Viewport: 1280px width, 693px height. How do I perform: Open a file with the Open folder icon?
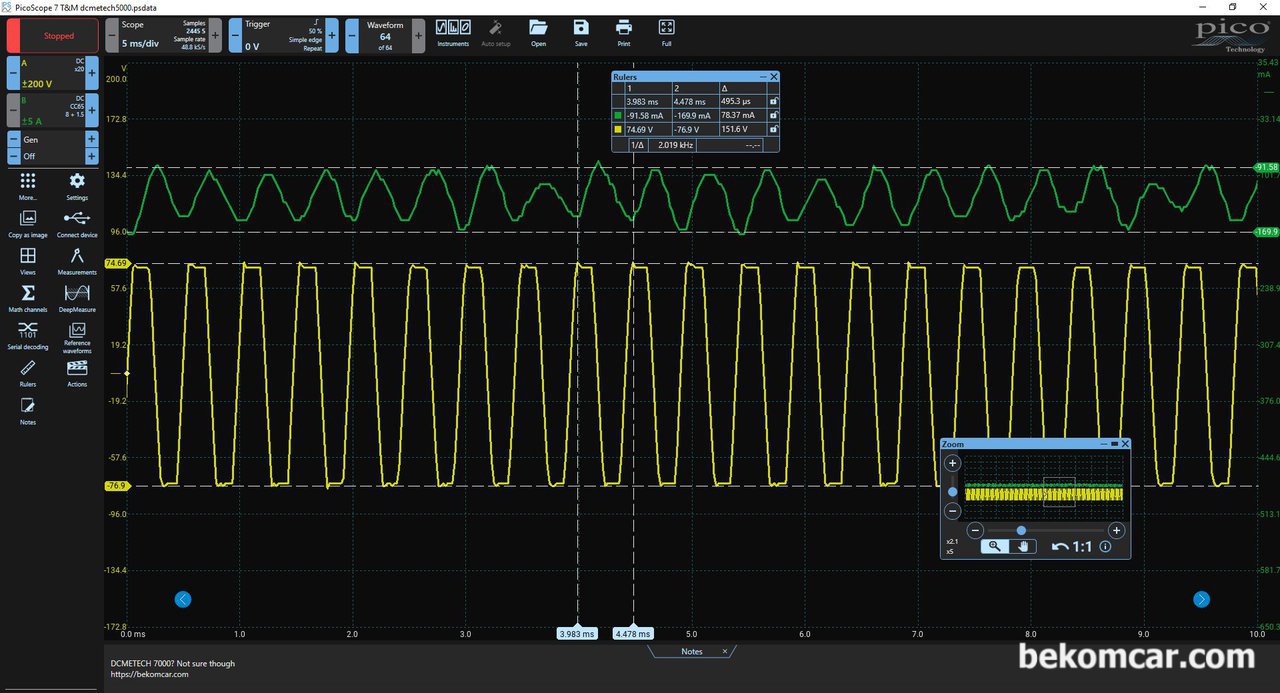(538, 31)
